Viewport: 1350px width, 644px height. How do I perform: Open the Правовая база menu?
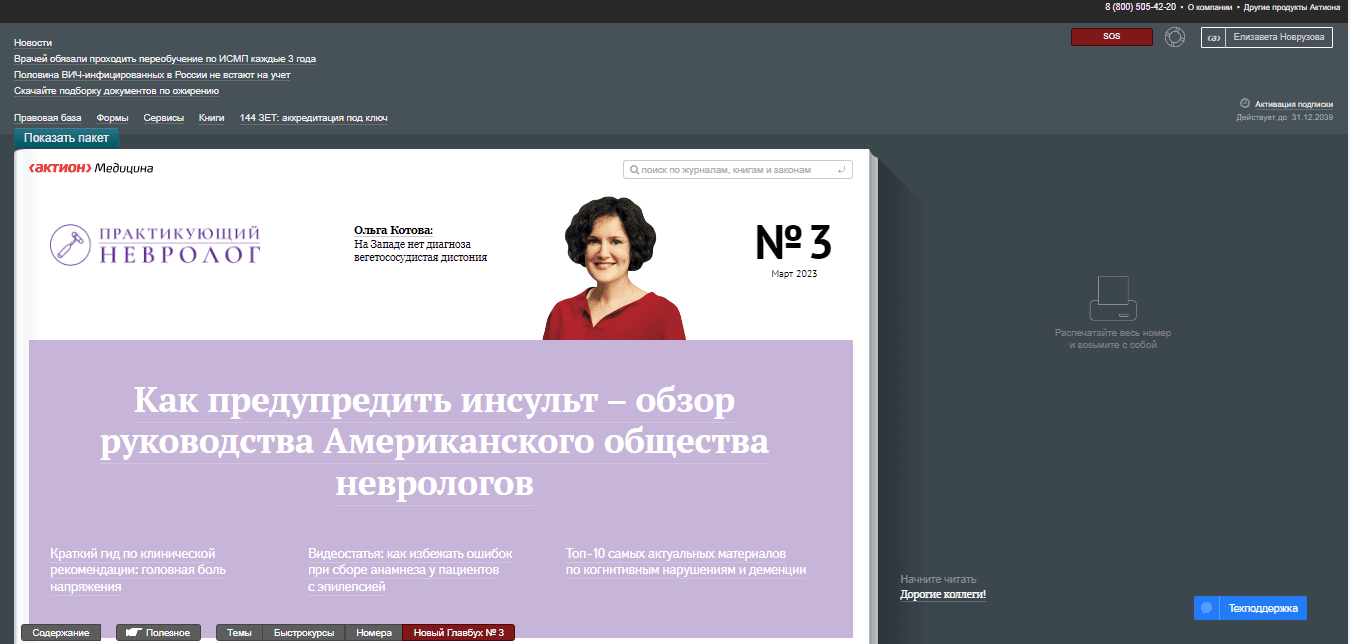pos(48,118)
